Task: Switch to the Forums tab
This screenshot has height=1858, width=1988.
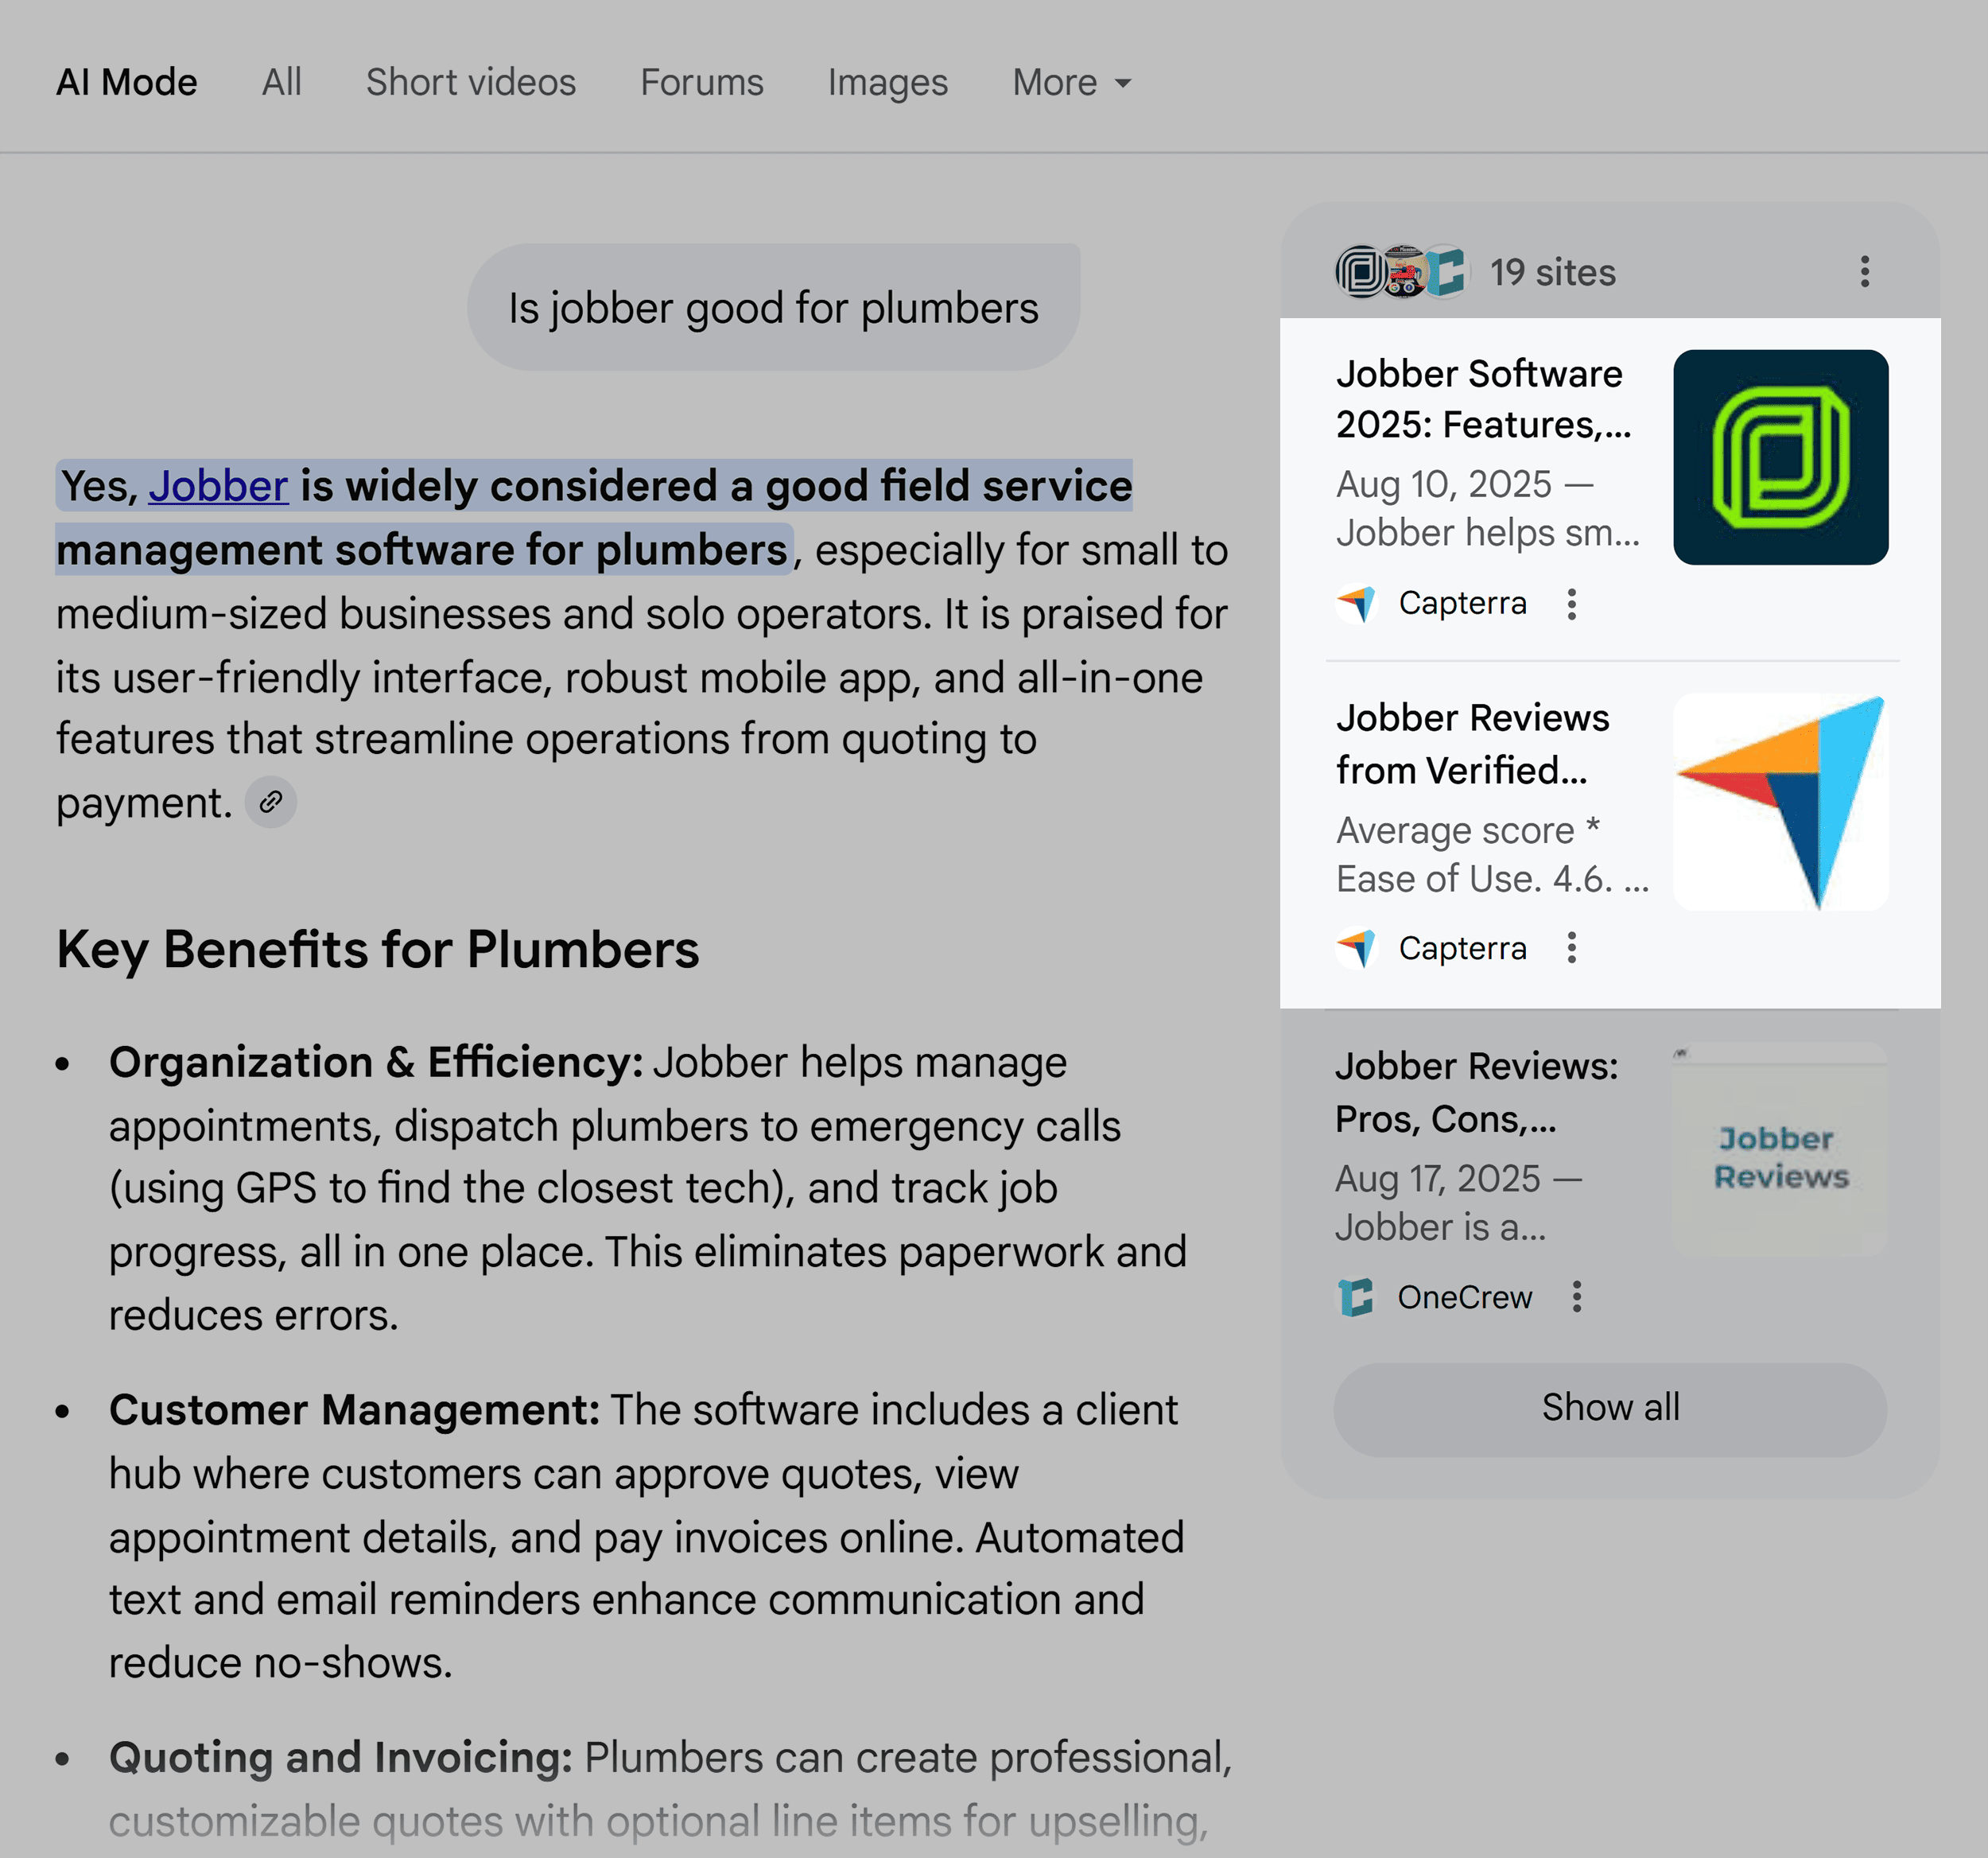Action: [701, 83]
